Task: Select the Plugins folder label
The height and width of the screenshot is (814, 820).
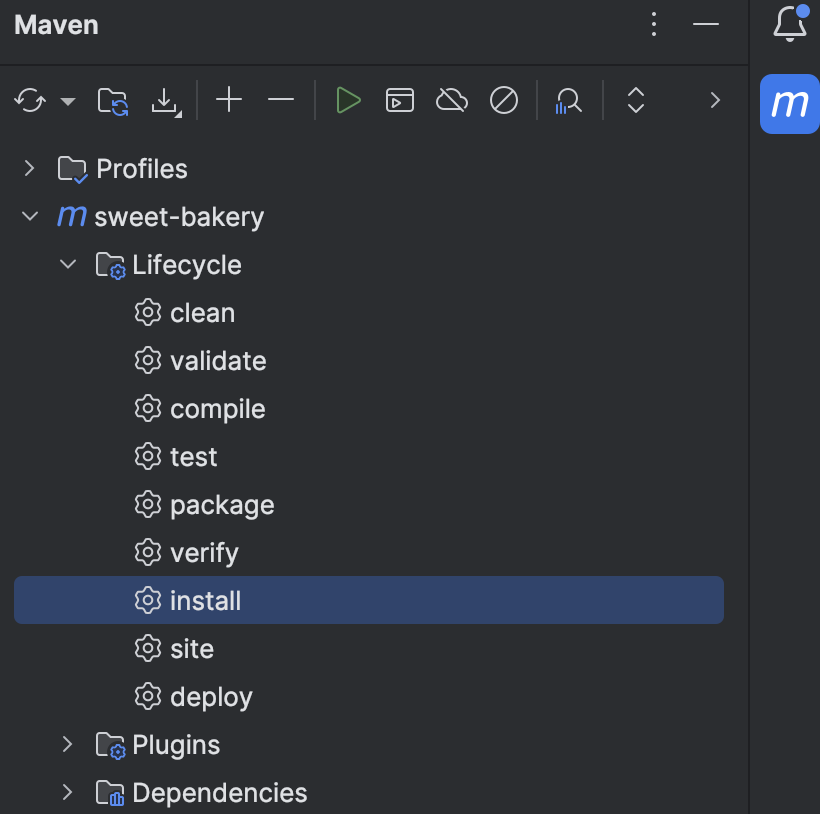Action: 176,745
